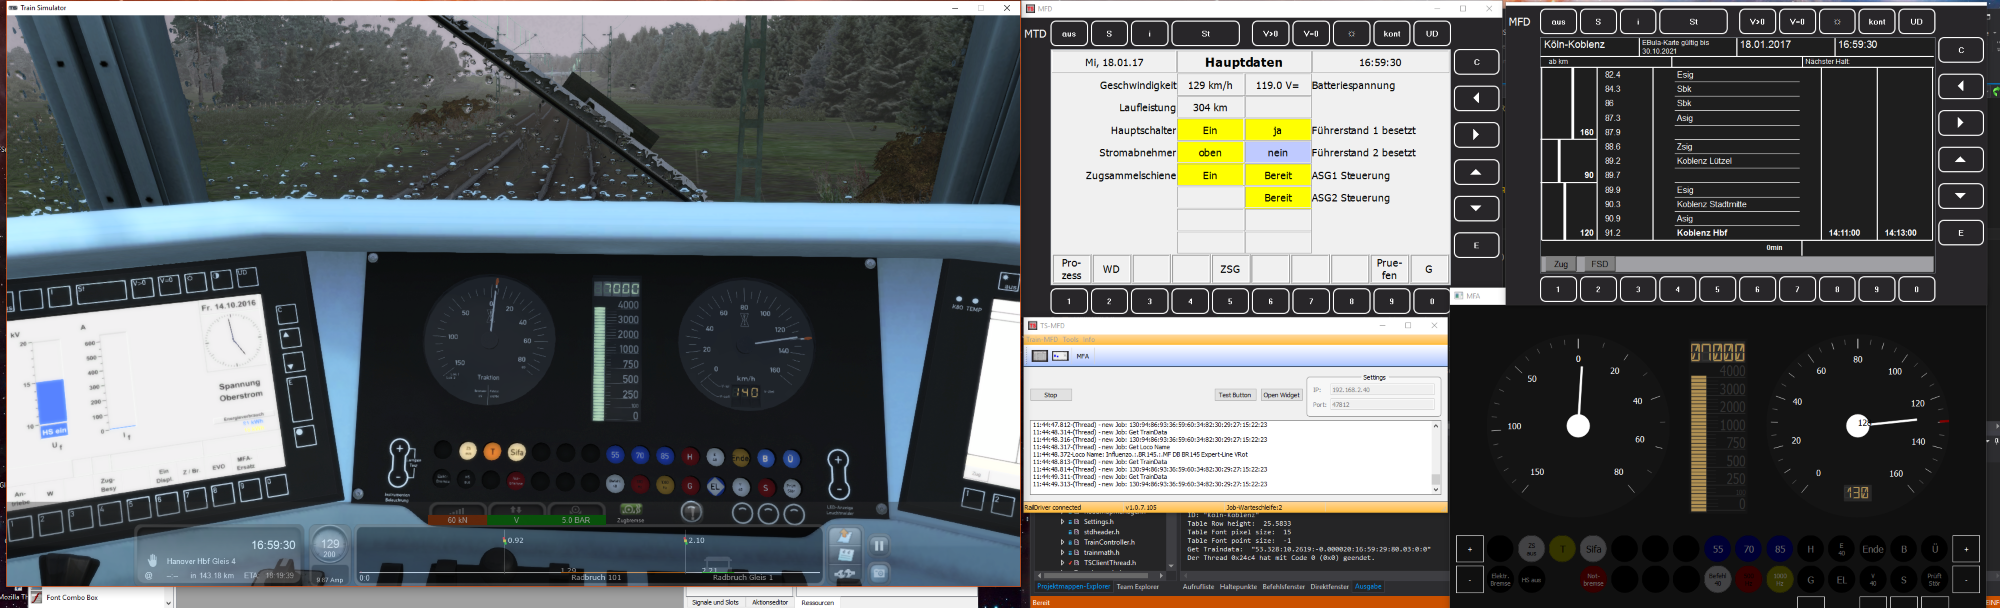Toggle the Prüf Stör indicator

coord(1935,580)
